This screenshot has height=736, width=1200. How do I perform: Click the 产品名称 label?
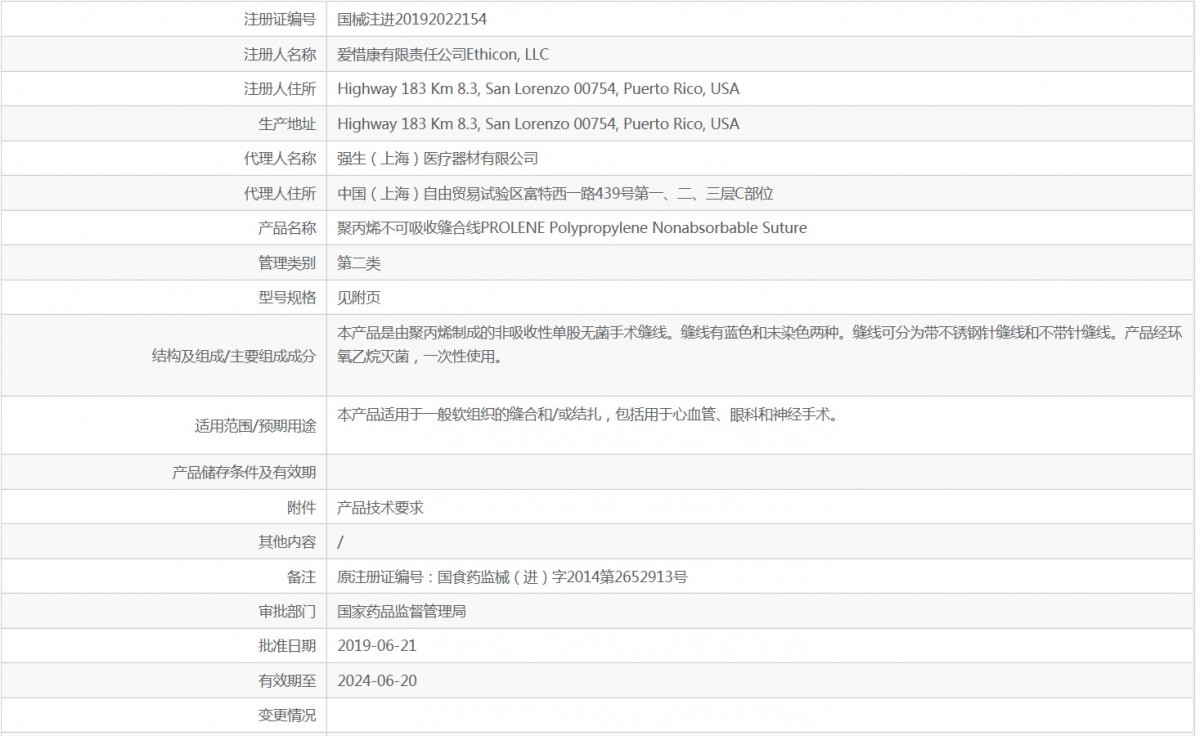(x=287, y=228)
